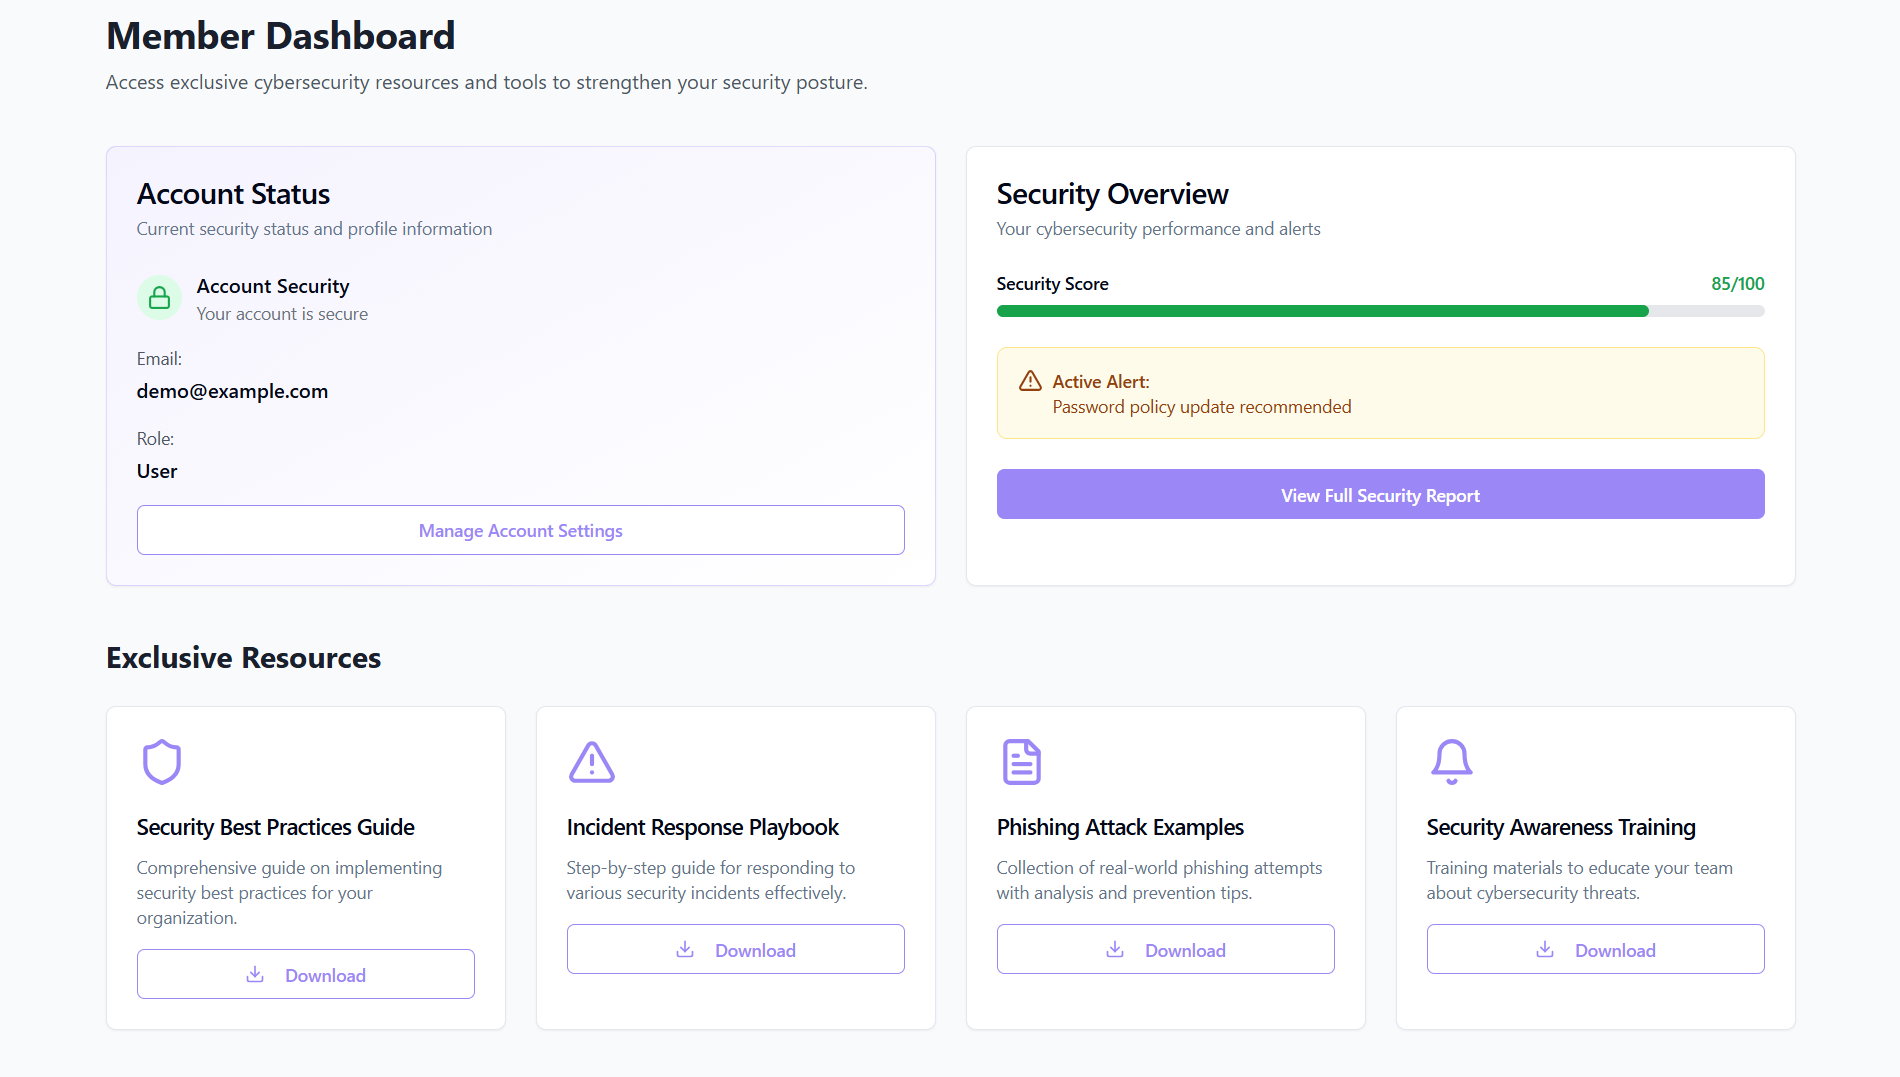Click the 'Your account is secure' text
Viewport: 1900px width, 1077px height.
(x=283, y=314)
